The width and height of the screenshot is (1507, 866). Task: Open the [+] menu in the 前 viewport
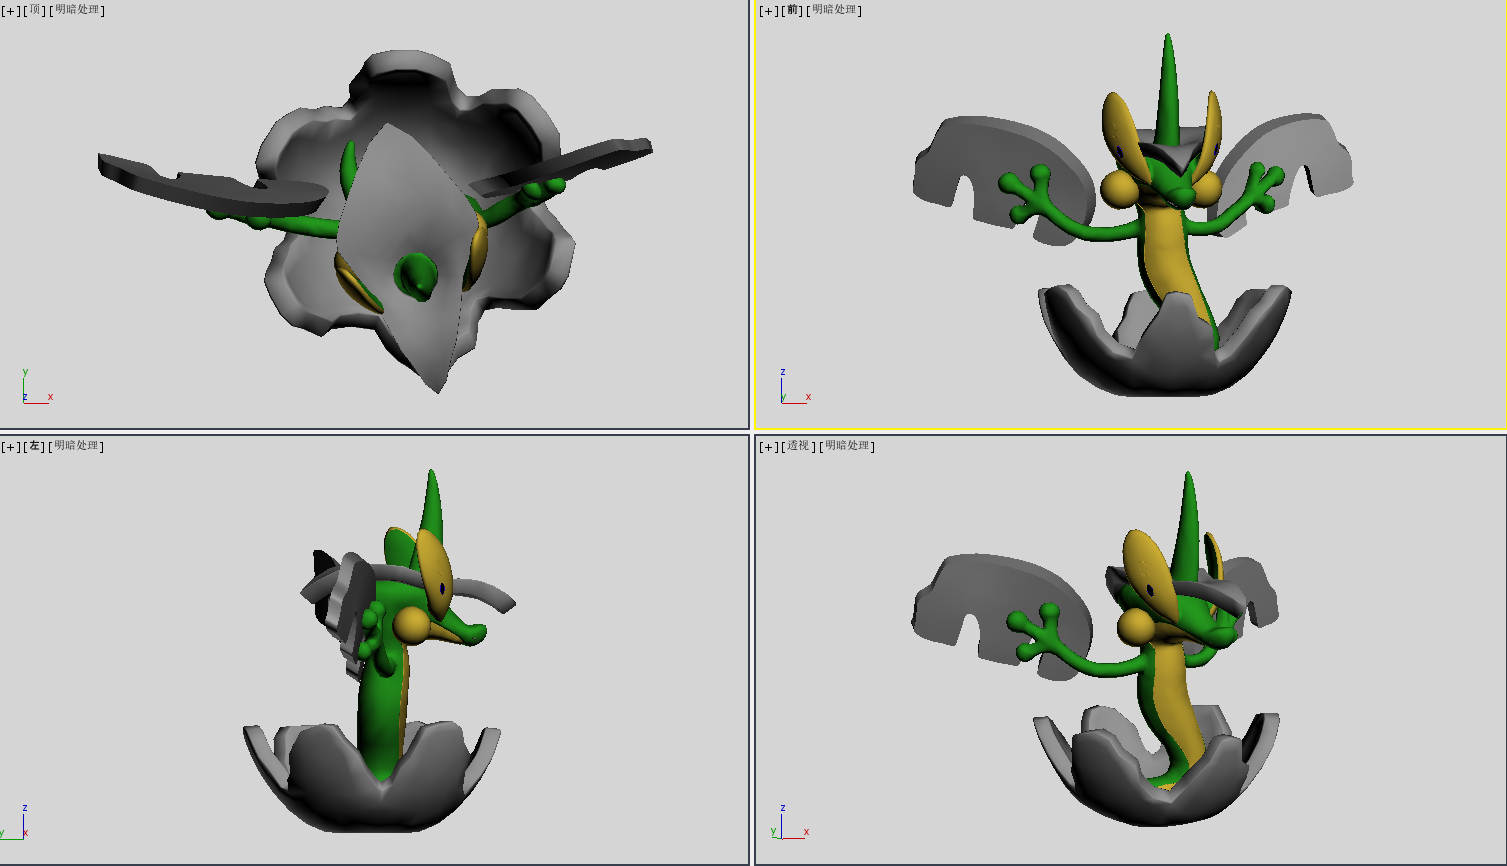(769, 10)
